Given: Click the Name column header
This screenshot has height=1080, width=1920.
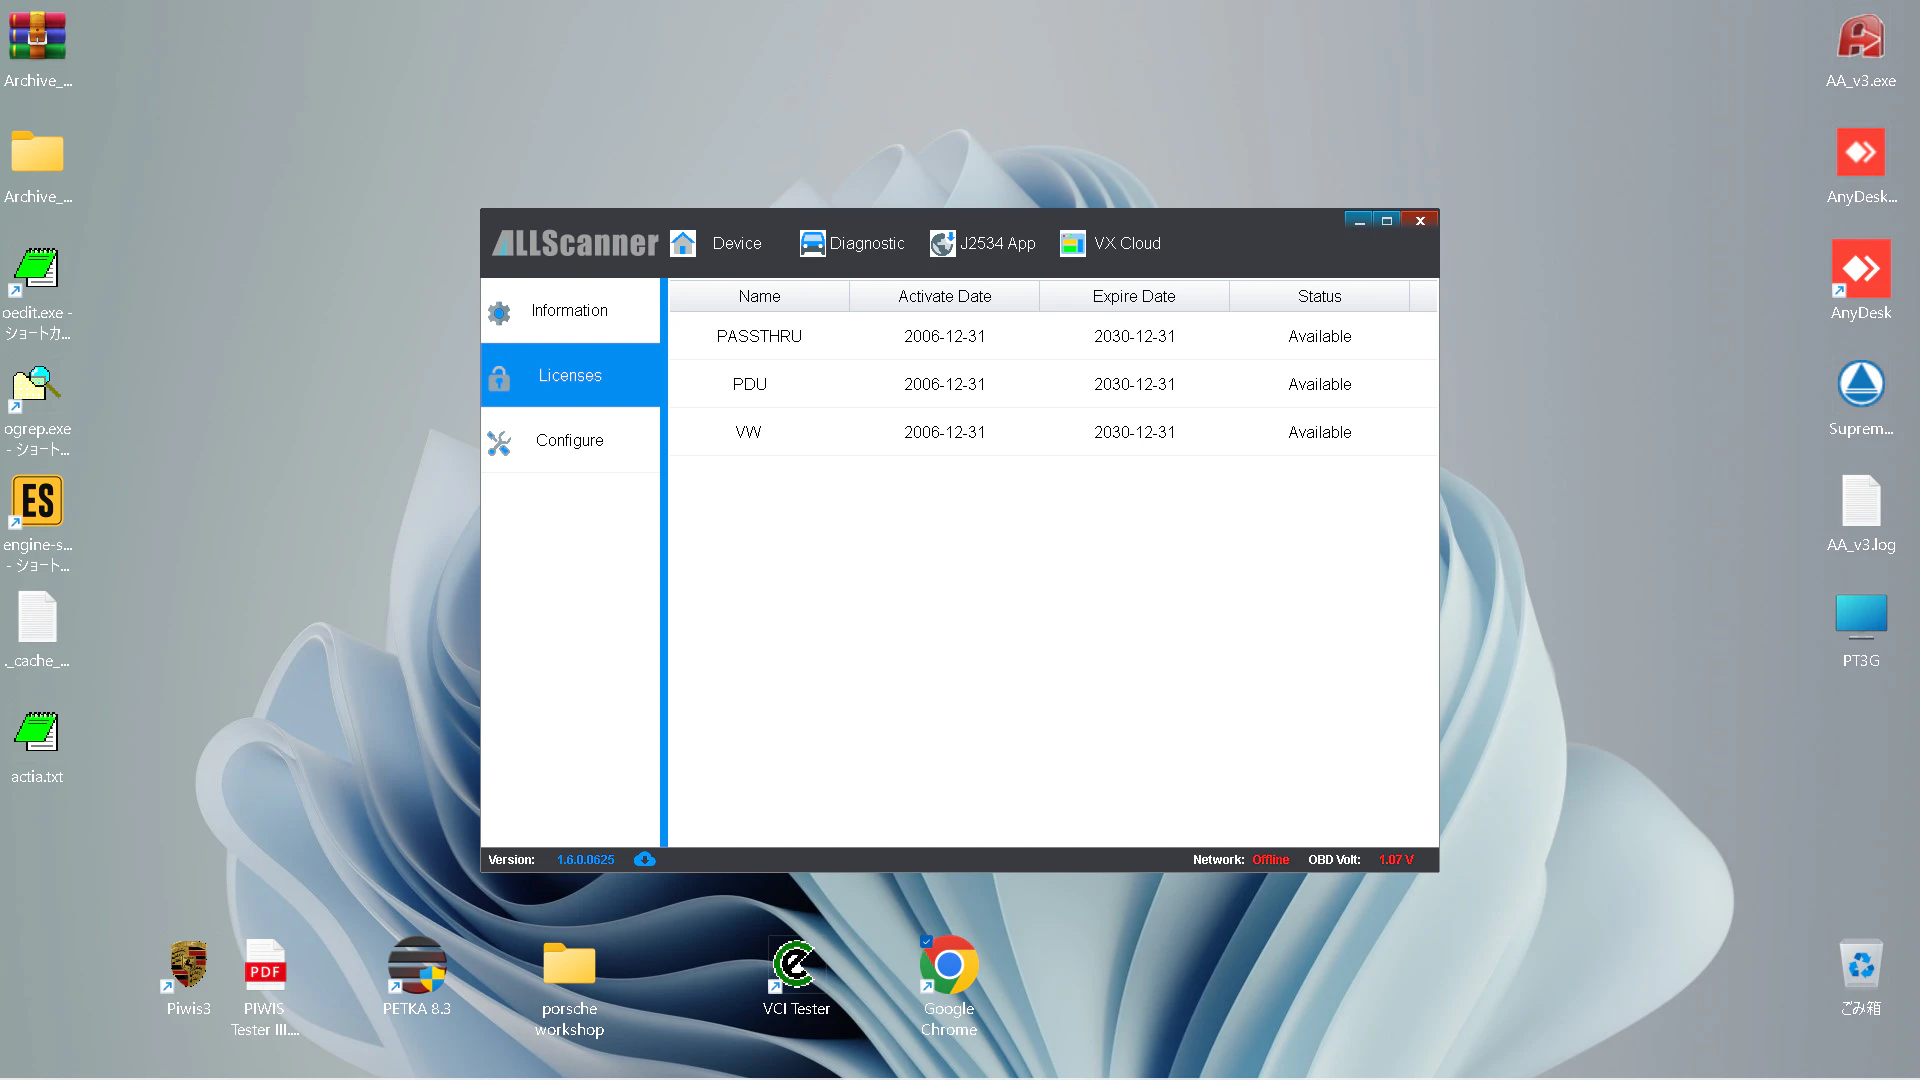Looking at the screenshot, I should [759, 296].
